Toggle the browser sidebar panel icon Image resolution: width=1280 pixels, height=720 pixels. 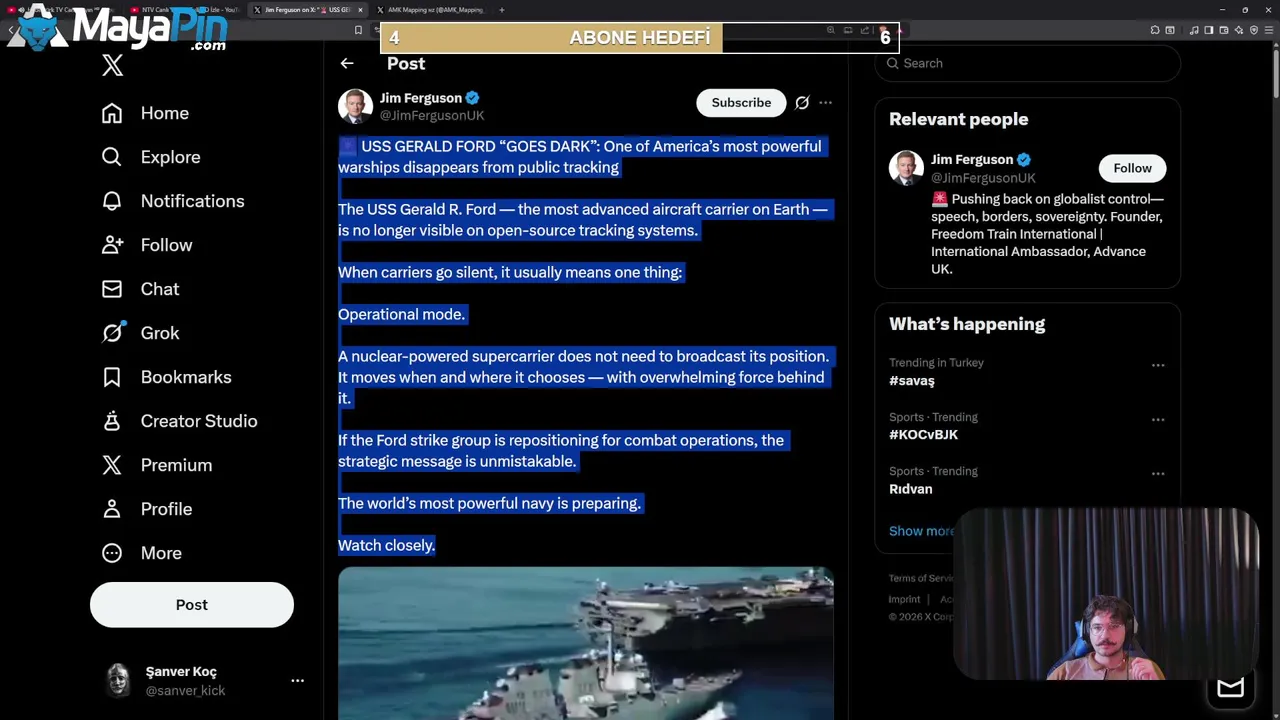tap(1208, 30)
